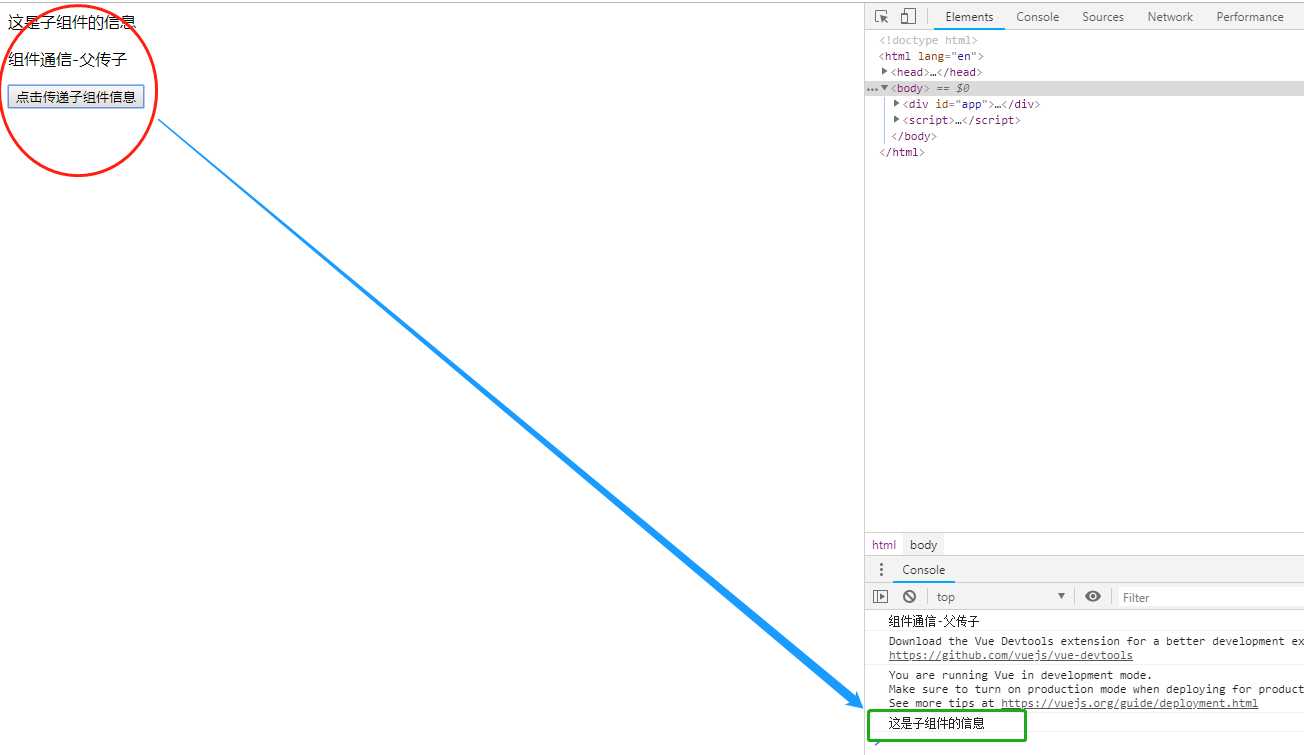
Task: Clear the console with the ban icon
Action: (909, 597)
